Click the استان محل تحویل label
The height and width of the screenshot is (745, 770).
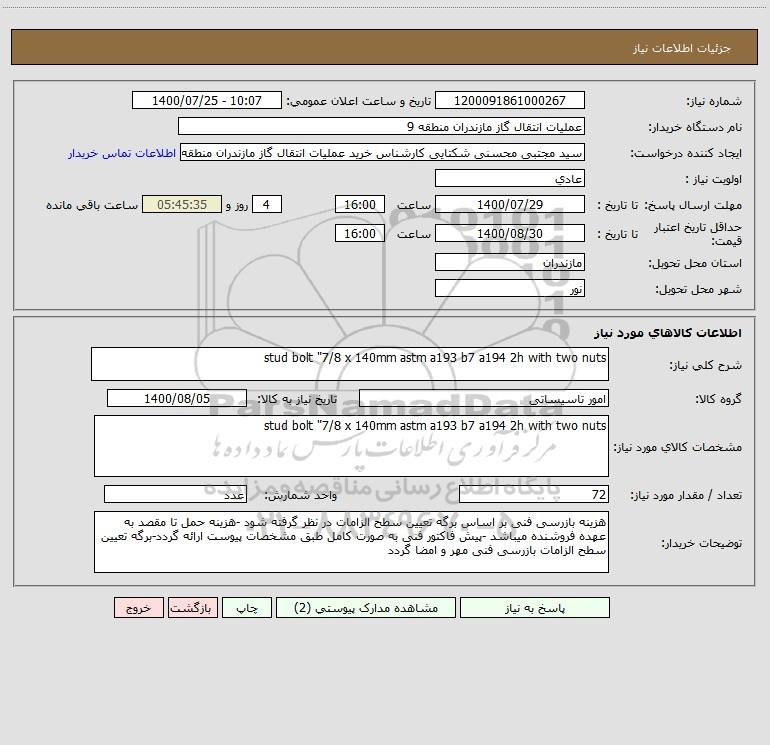[x=695, y=263]
